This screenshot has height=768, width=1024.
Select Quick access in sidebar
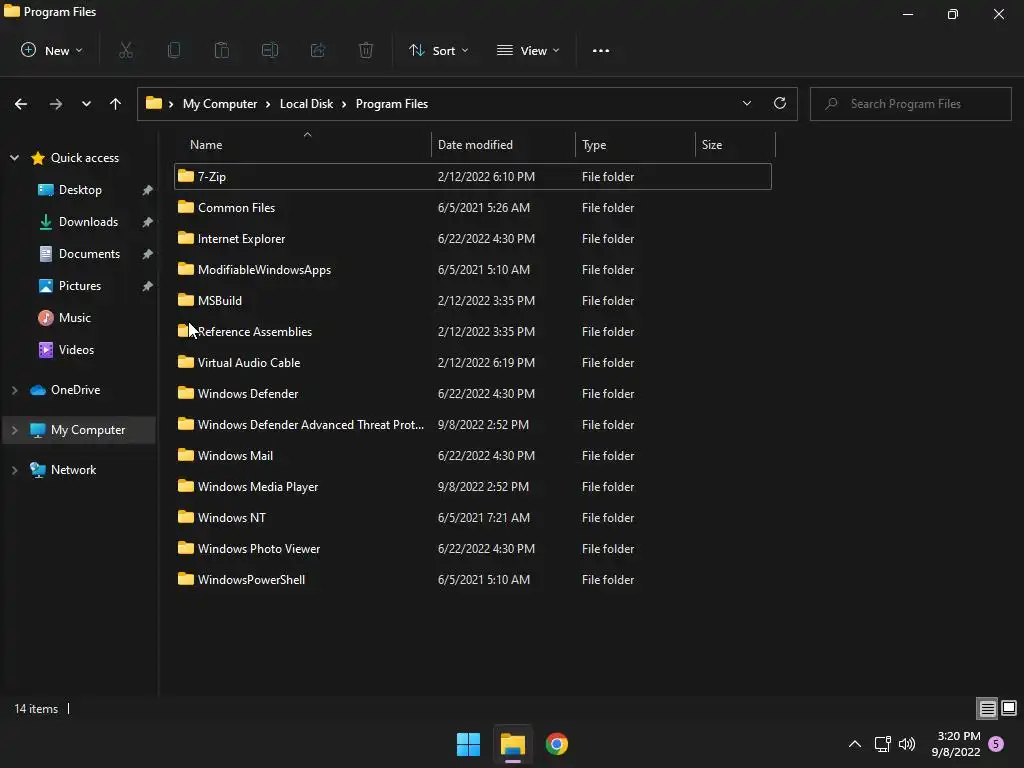pos(85,157)
